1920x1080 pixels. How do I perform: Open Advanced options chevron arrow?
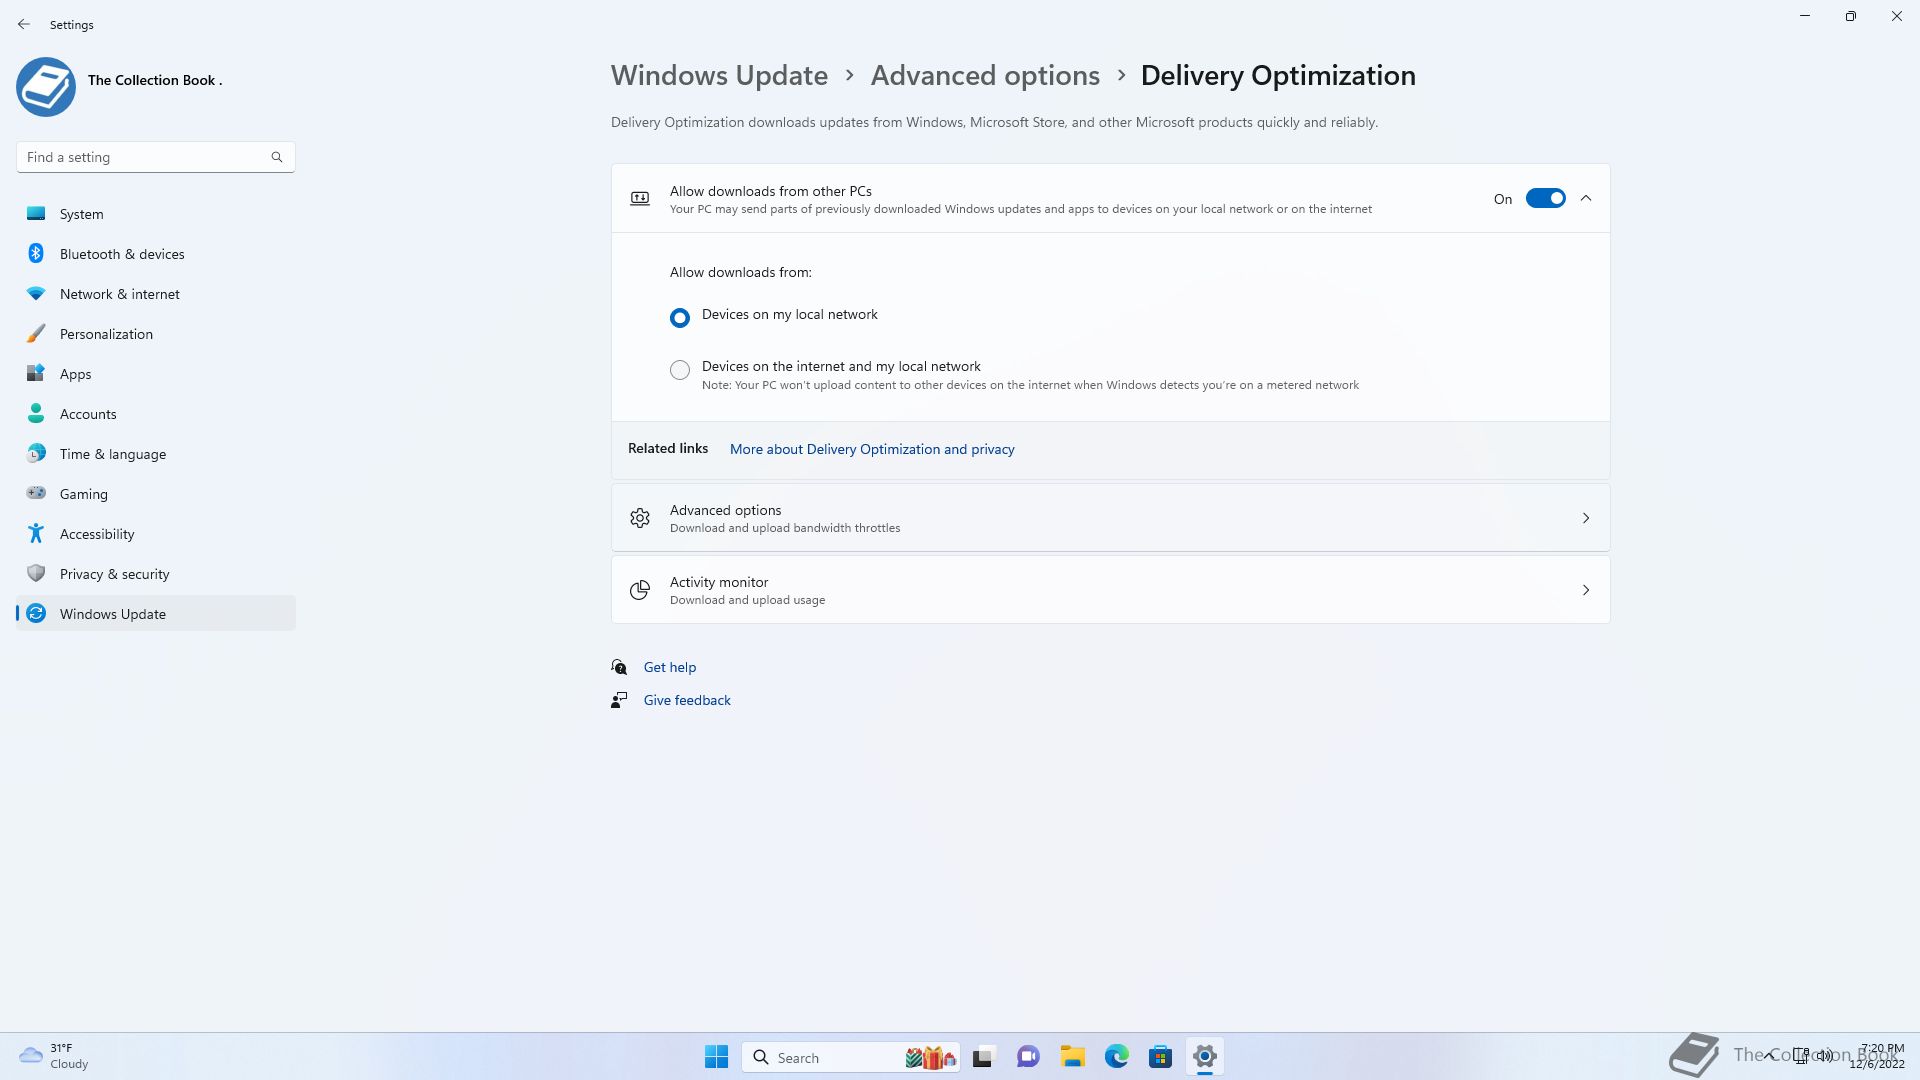1586,518
